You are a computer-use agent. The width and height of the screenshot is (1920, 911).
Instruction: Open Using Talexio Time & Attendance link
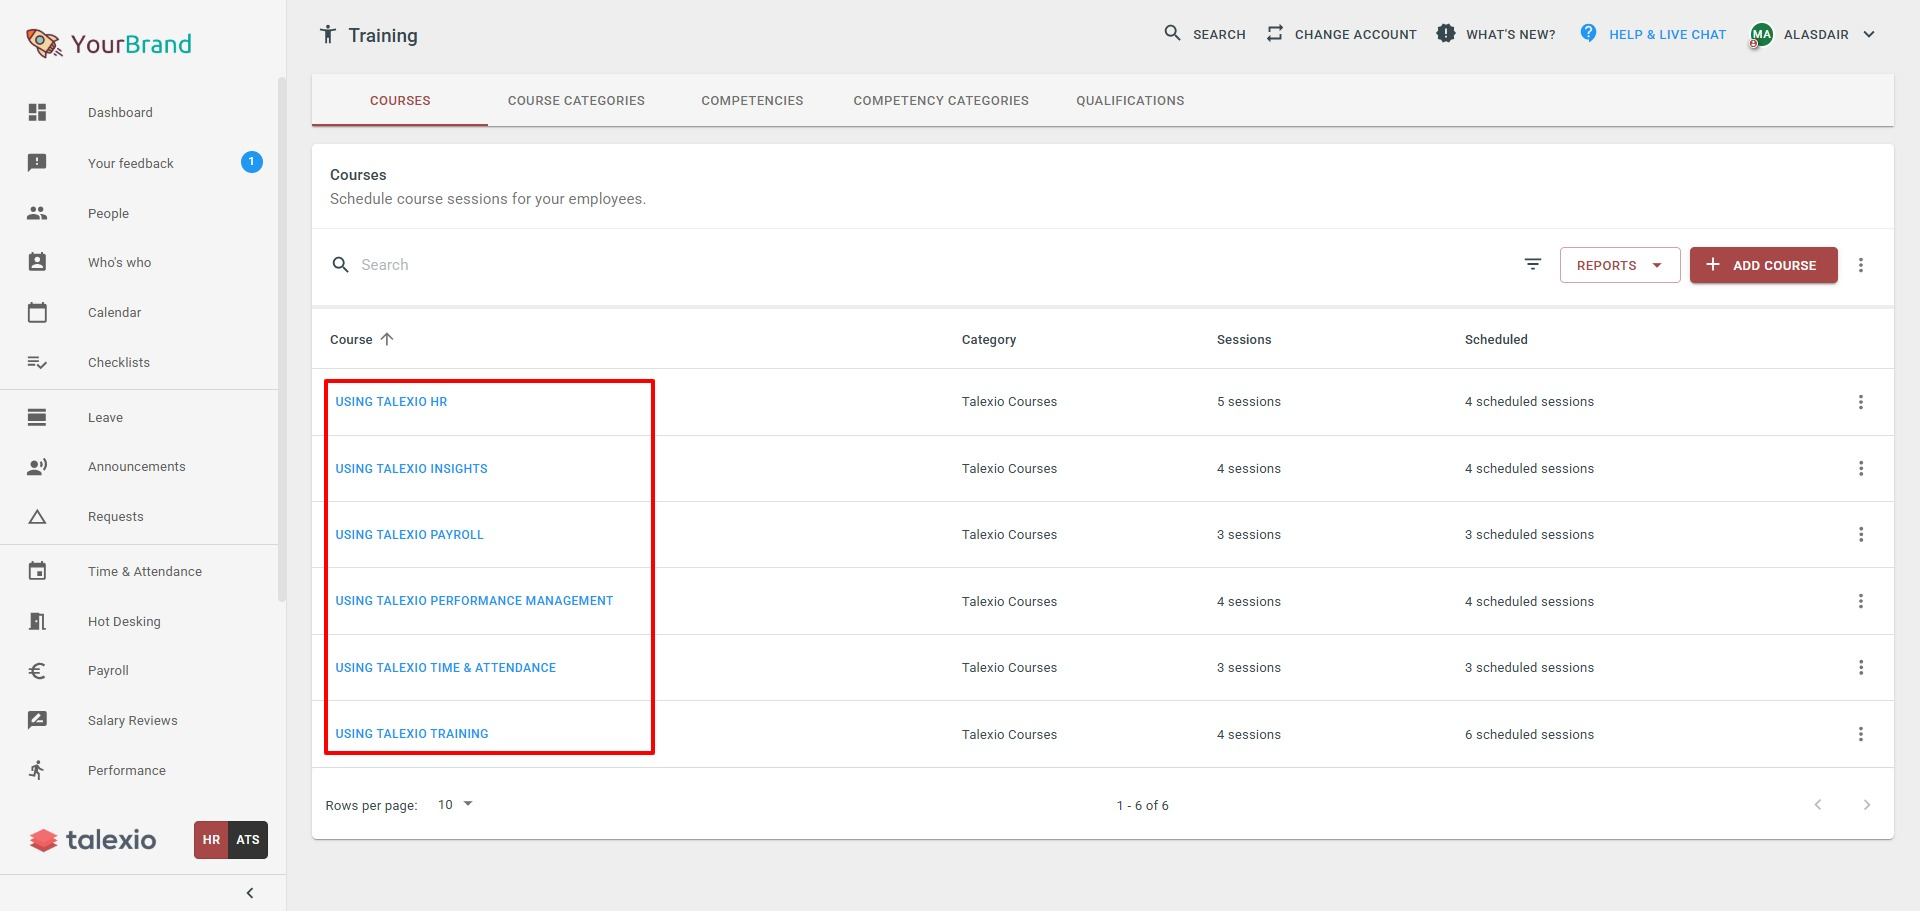click(445, 668)
